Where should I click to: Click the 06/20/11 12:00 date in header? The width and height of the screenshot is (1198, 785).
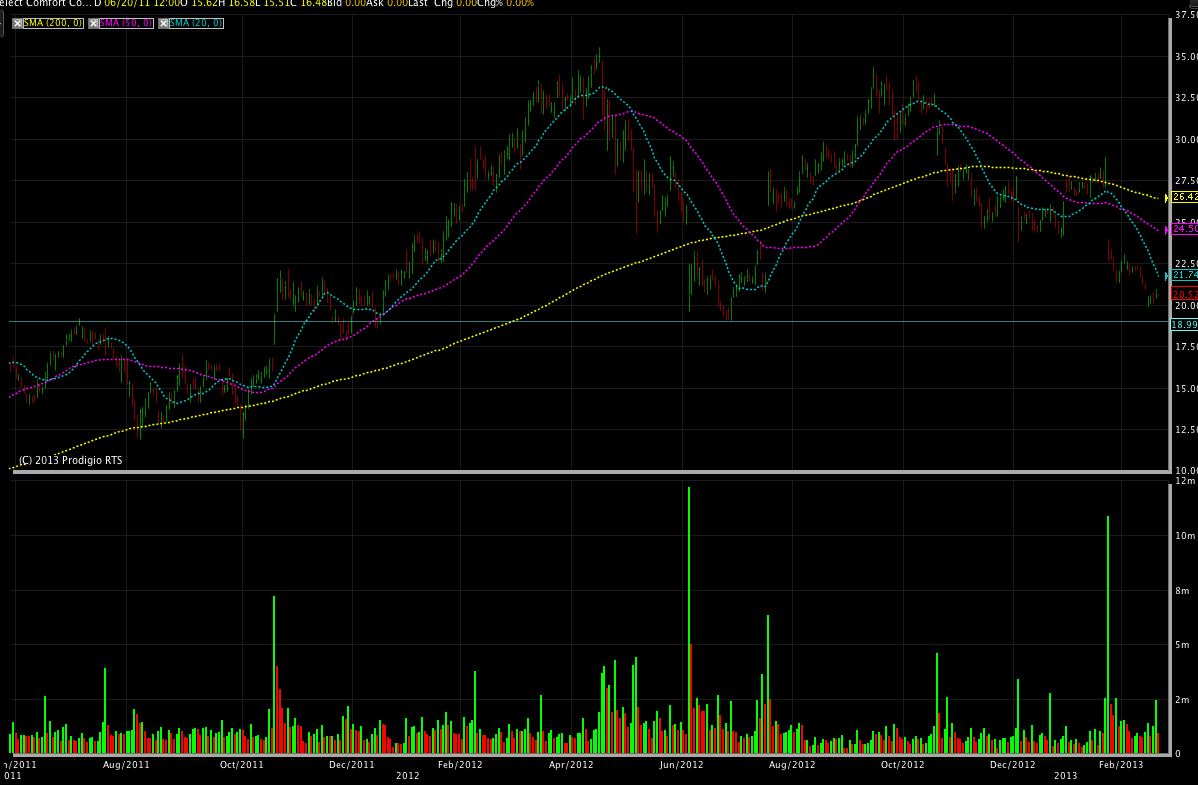click(x=141, y=4)
